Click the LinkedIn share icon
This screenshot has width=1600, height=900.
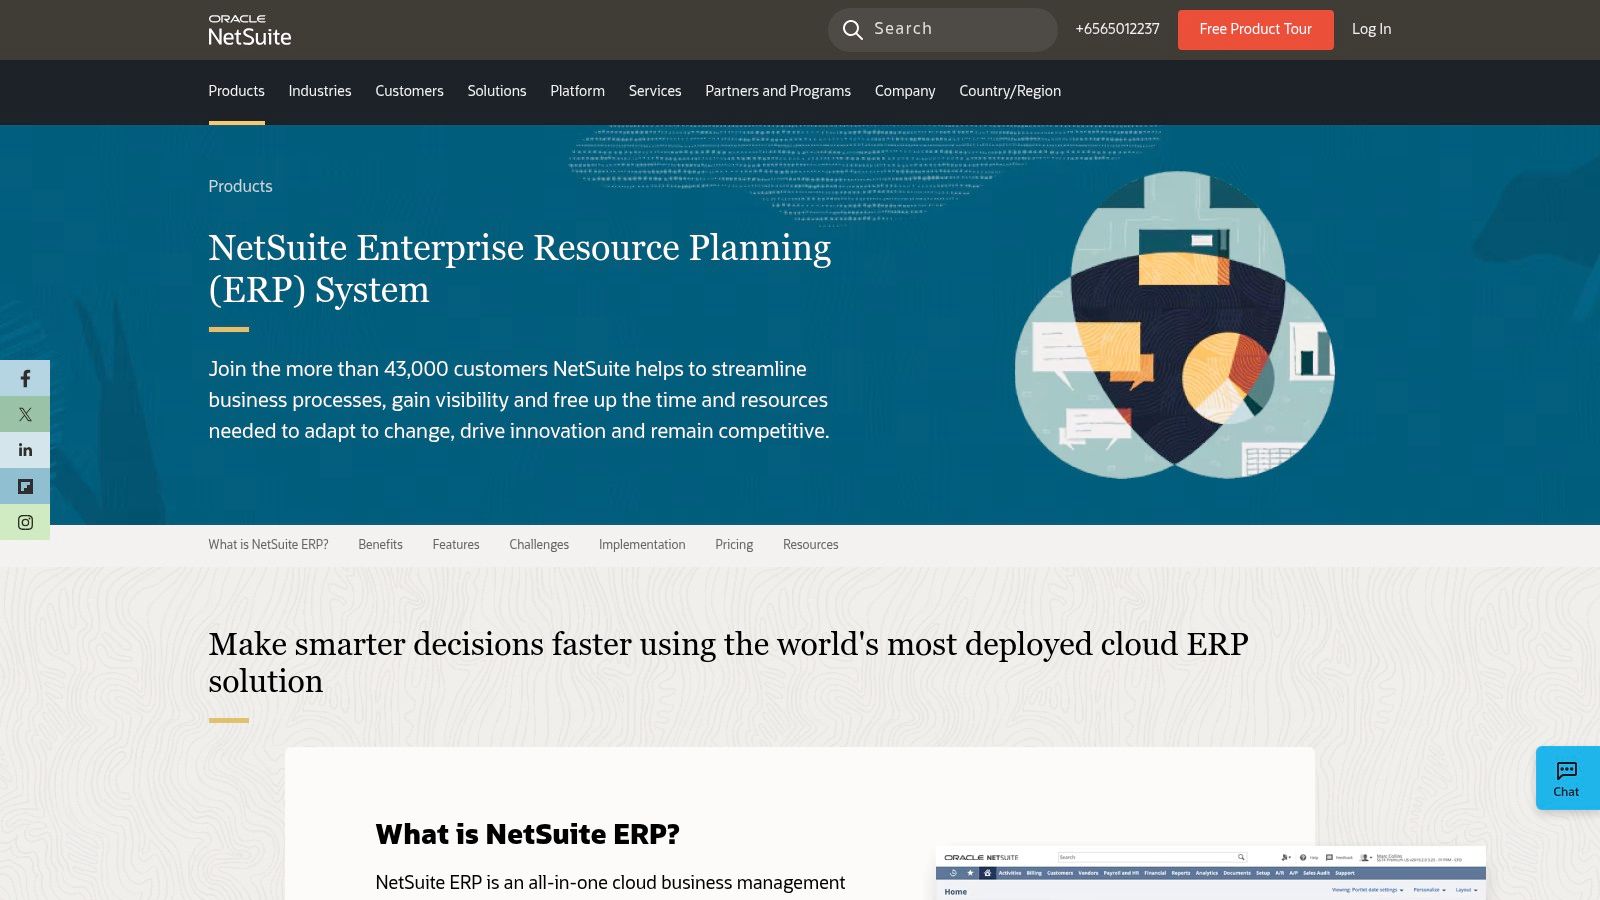tap(24, 450)
